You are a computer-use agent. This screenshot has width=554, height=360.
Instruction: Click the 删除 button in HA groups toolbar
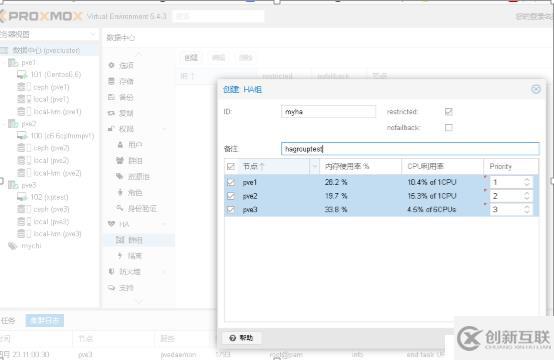[246, 58]
